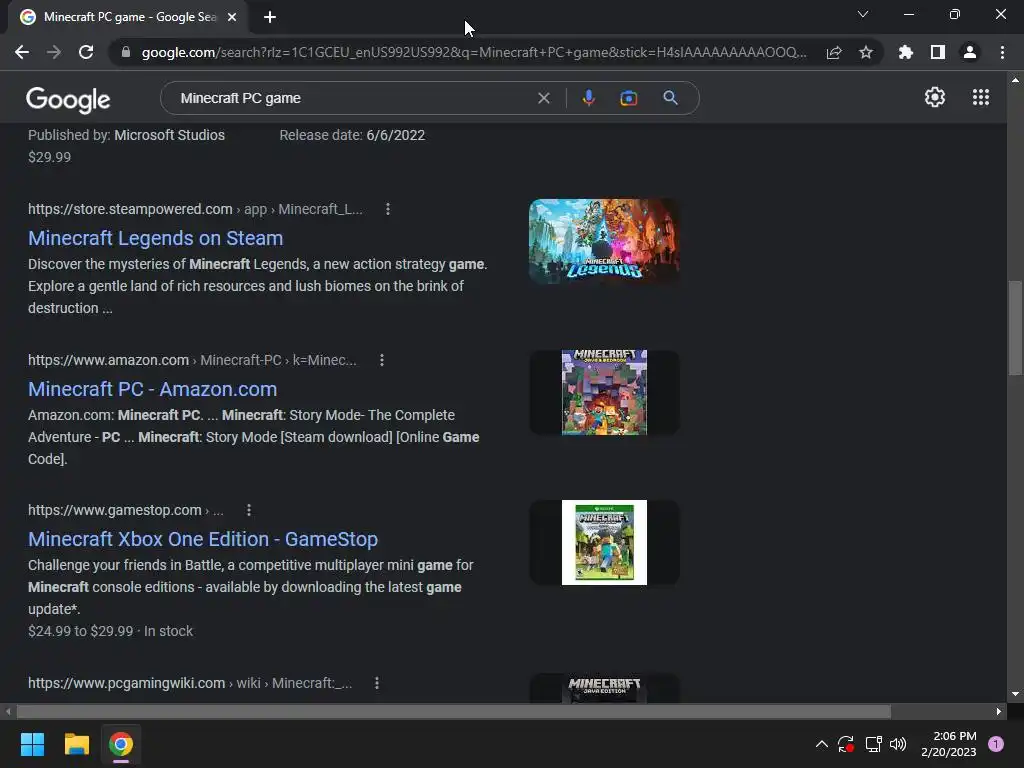1024x768 pixels.
Task: Open the Extensions puzzle icon
Action: (x=905, y=52)
